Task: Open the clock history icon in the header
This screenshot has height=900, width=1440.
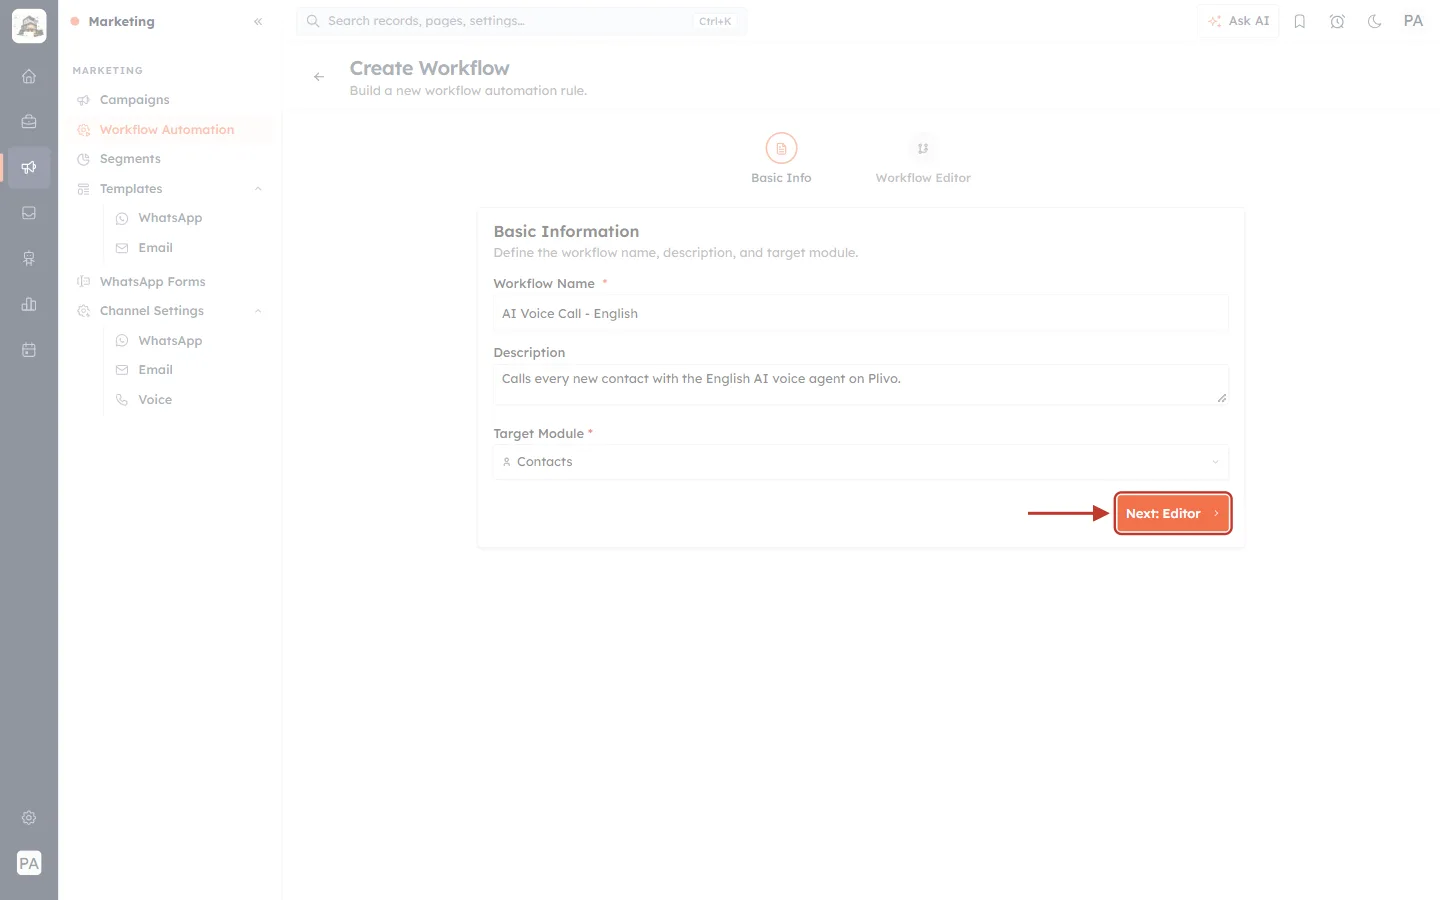Action: tap(1337, 21)
